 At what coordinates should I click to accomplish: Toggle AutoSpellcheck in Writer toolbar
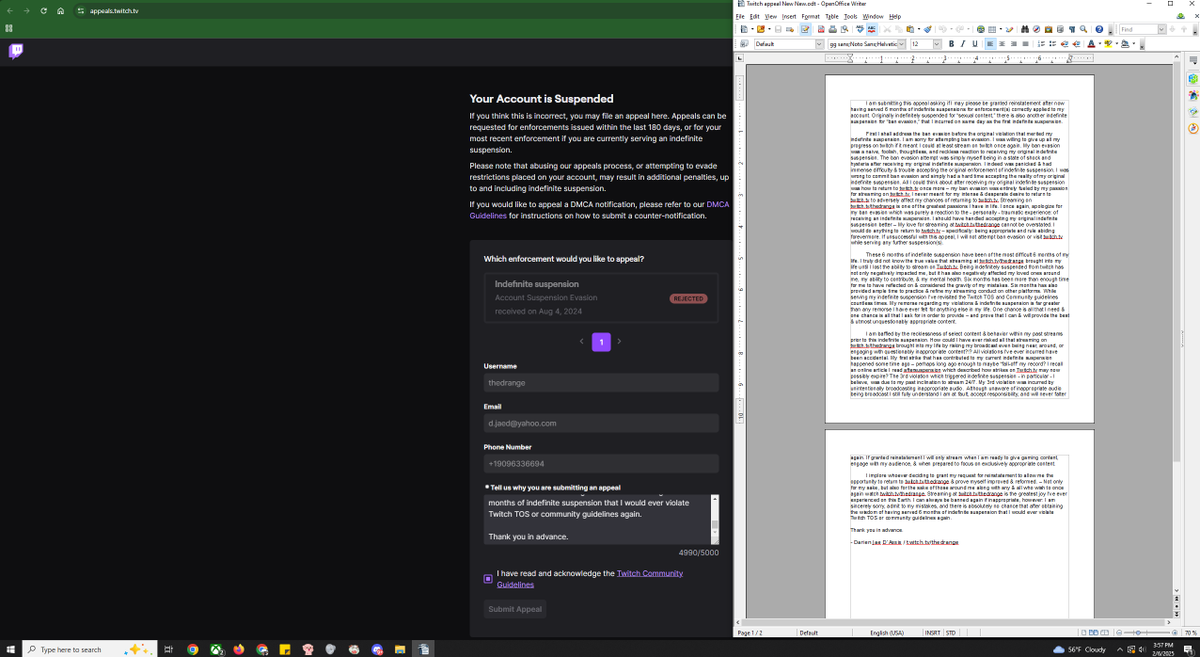pyautogui.click(x=871, y=29)
